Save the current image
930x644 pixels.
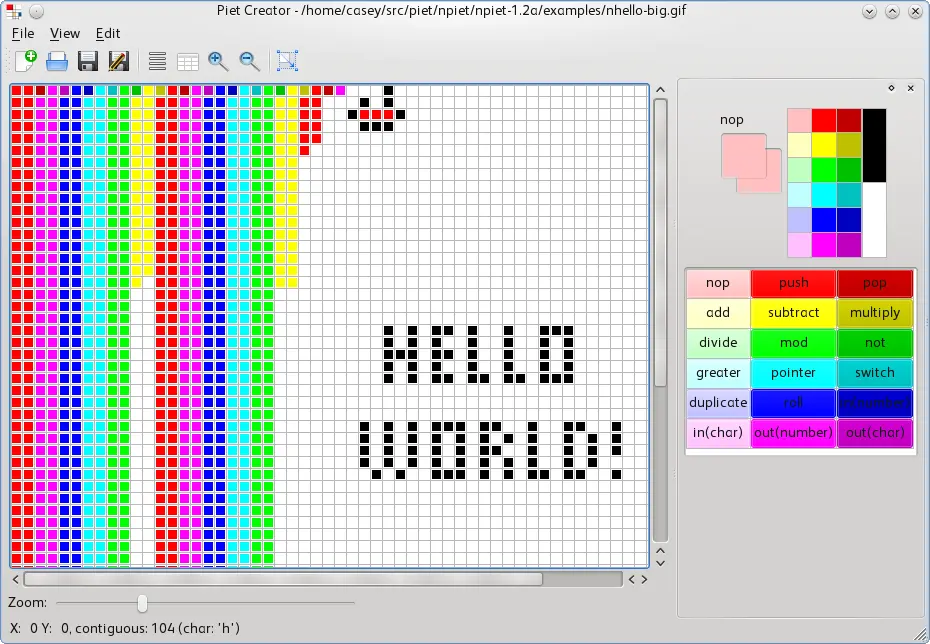coord(87,61)
